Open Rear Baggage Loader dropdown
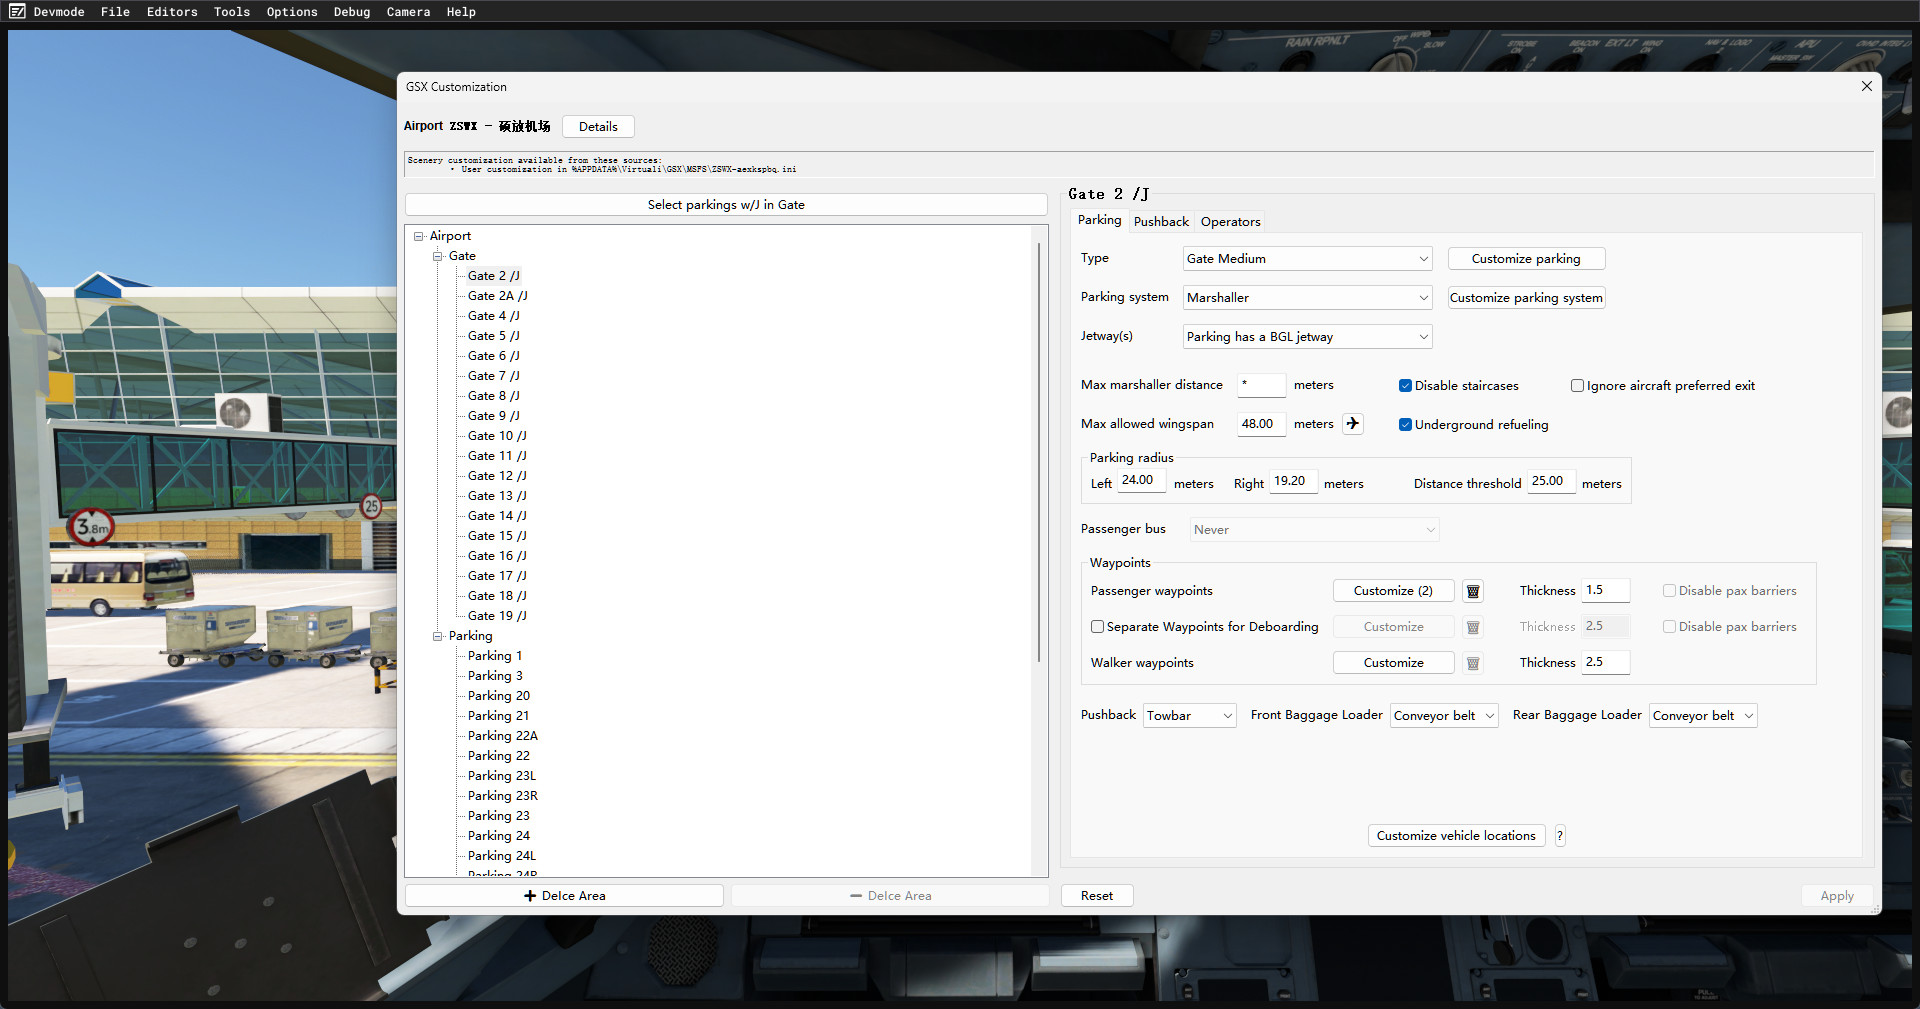This screenshot has height=1009, width=1920. [1703, 716]
